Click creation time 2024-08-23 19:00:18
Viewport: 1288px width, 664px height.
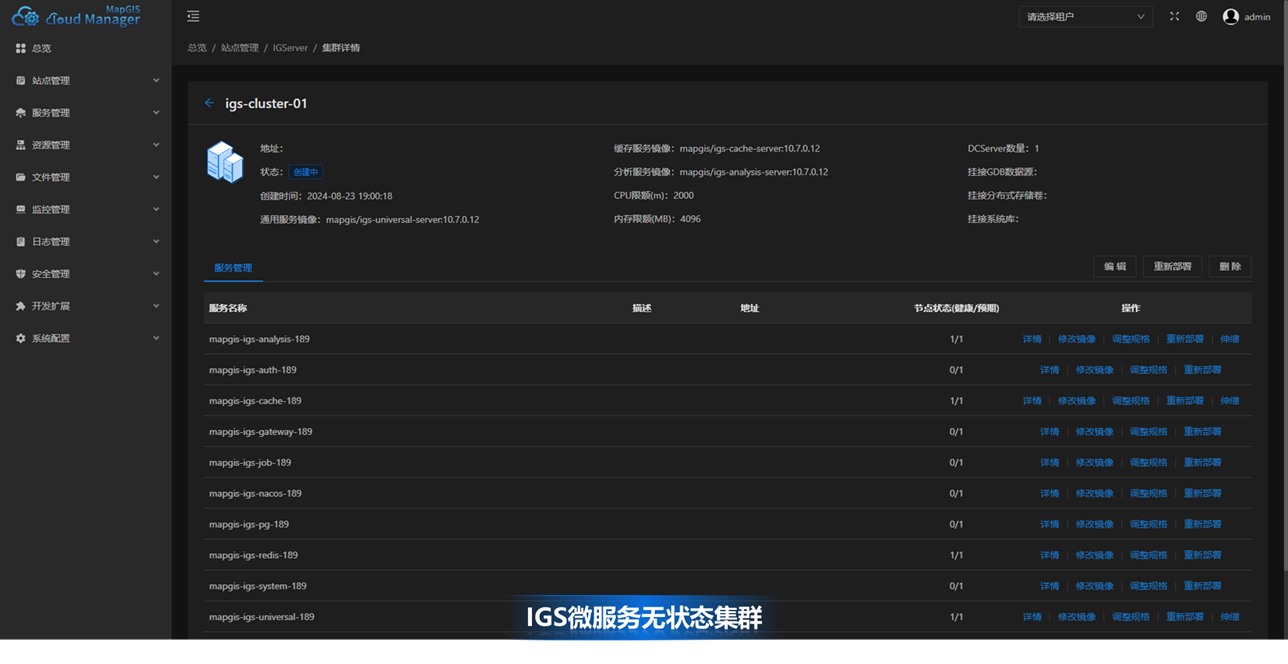[349, 196]
